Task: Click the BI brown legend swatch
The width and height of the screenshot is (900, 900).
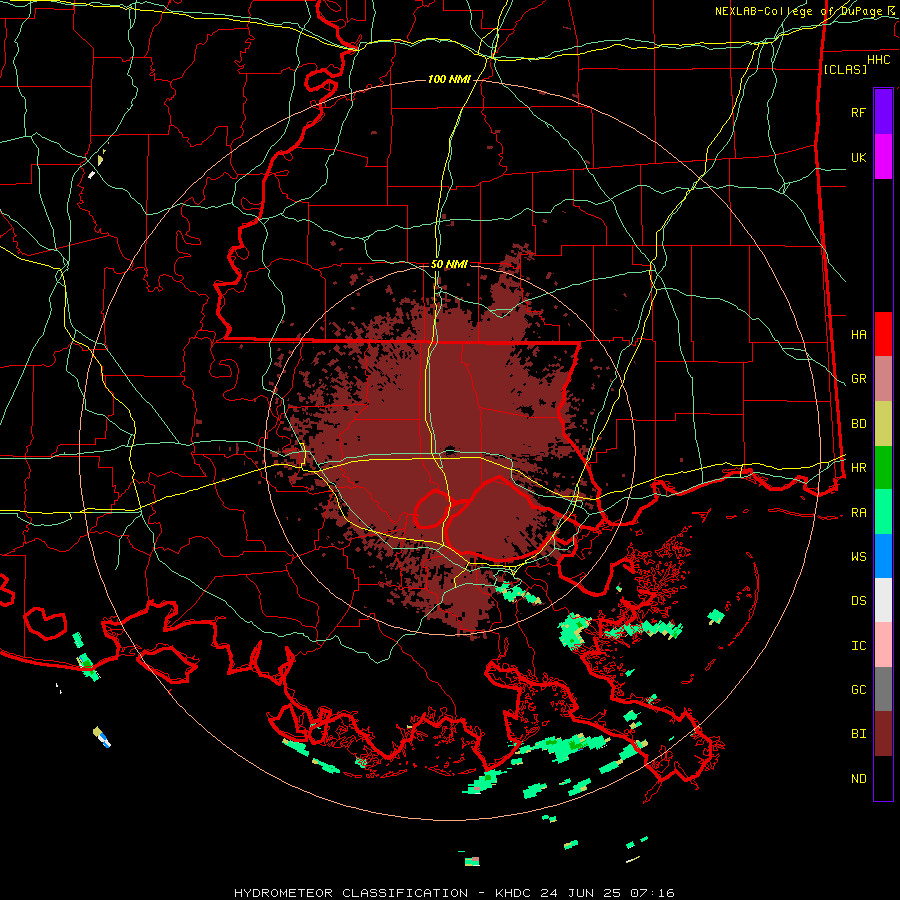Action: pyautogui.click(x=883, y=734)
